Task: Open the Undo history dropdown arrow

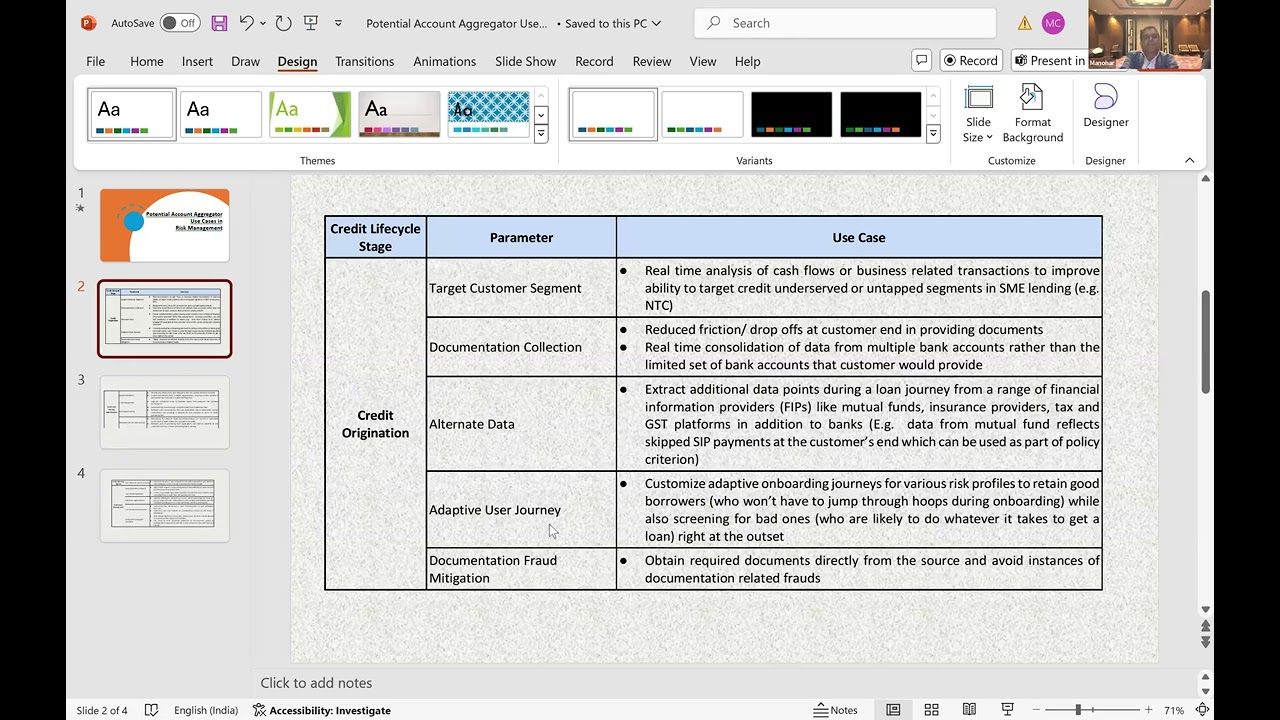Action: point(263,23)
